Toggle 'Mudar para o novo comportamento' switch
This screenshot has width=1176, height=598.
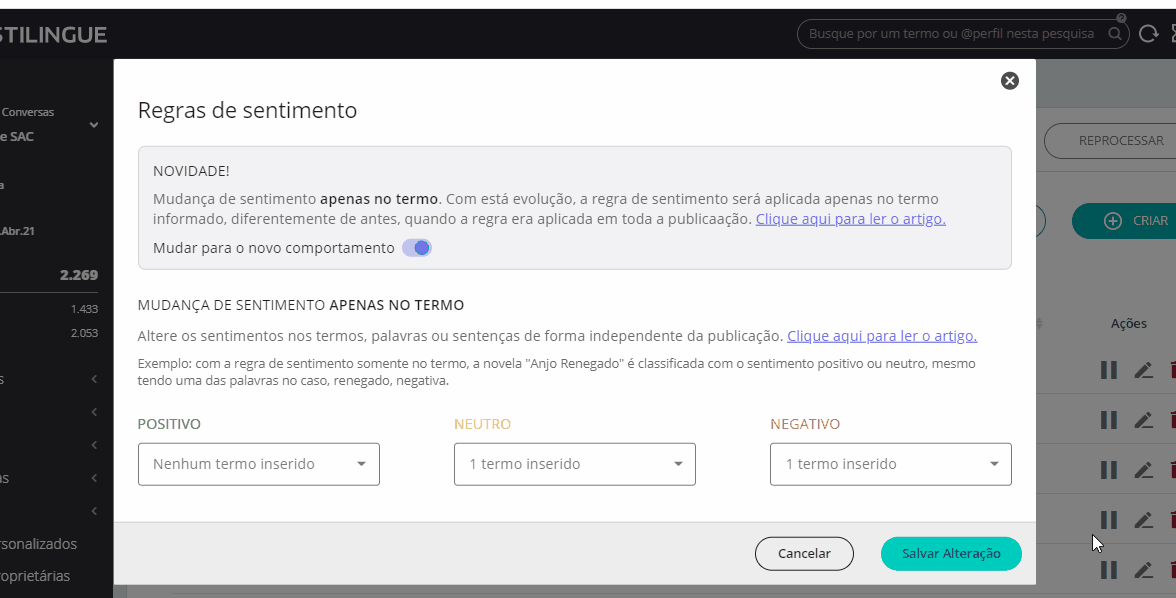pos(417,248)
